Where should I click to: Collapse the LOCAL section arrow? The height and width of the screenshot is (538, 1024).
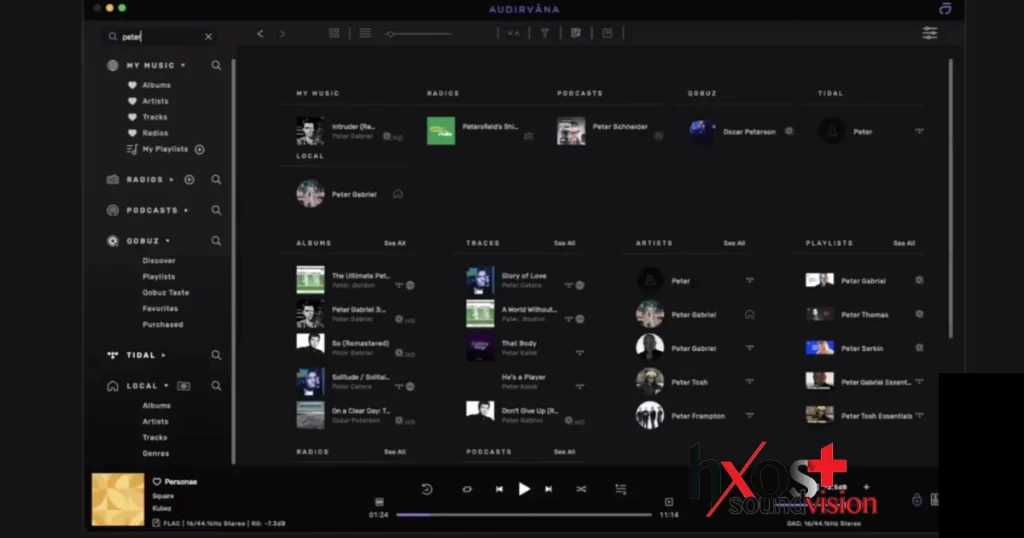[x=167, y=386]
